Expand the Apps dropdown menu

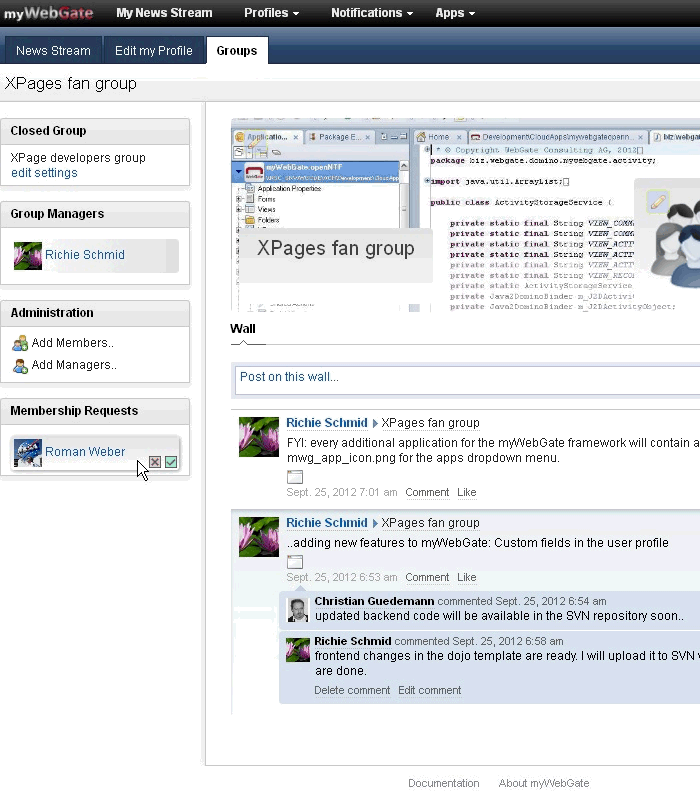(454, 13)
